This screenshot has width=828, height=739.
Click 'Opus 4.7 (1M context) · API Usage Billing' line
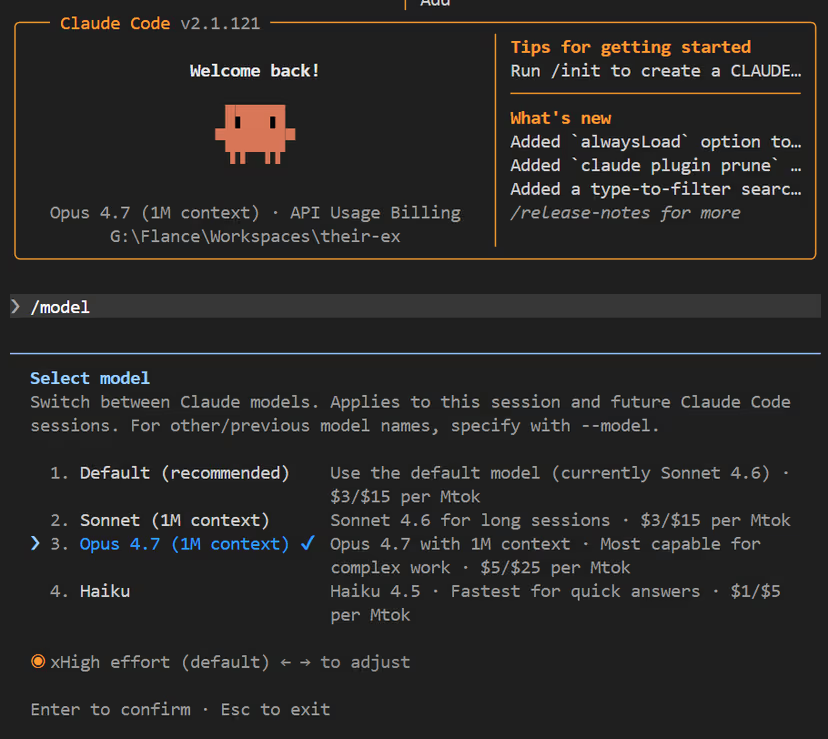[x=255, y=213]
